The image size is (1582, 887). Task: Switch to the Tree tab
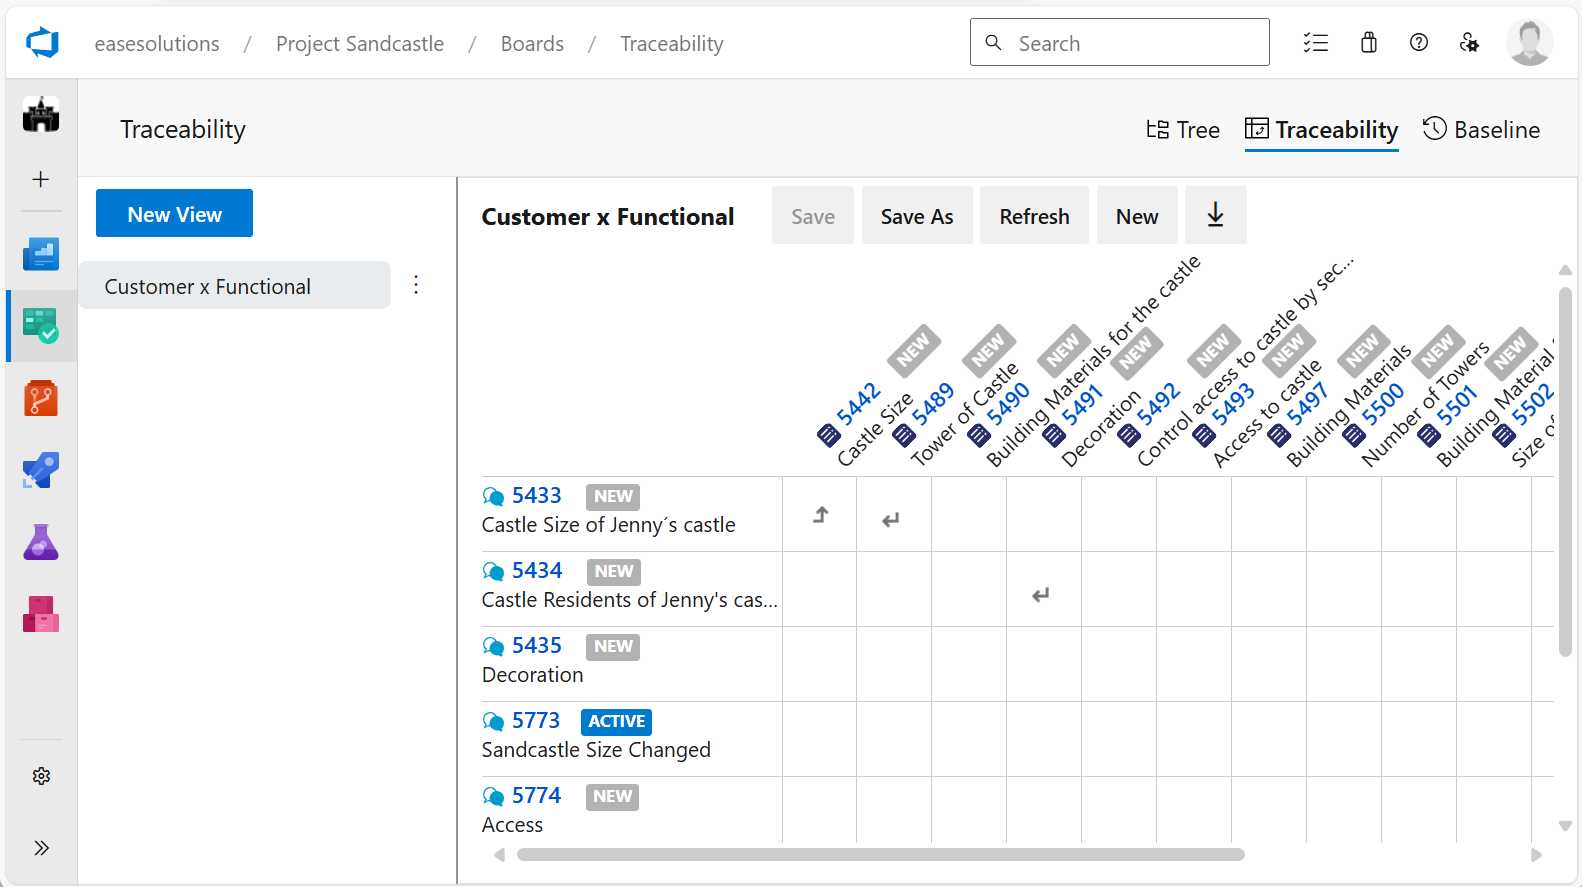coord(1183,130)
